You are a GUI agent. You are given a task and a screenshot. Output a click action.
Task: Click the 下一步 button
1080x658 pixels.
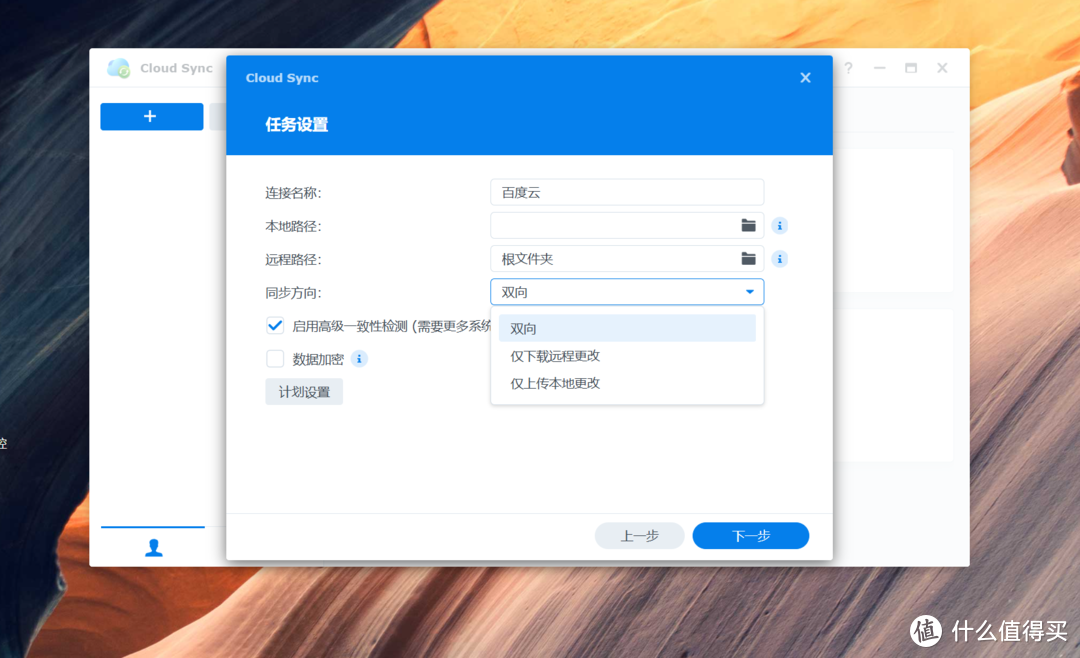(750, 535)
